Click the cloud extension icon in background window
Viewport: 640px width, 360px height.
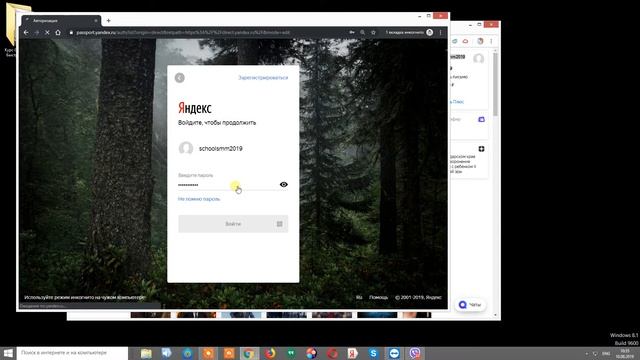tap(465, 41)
